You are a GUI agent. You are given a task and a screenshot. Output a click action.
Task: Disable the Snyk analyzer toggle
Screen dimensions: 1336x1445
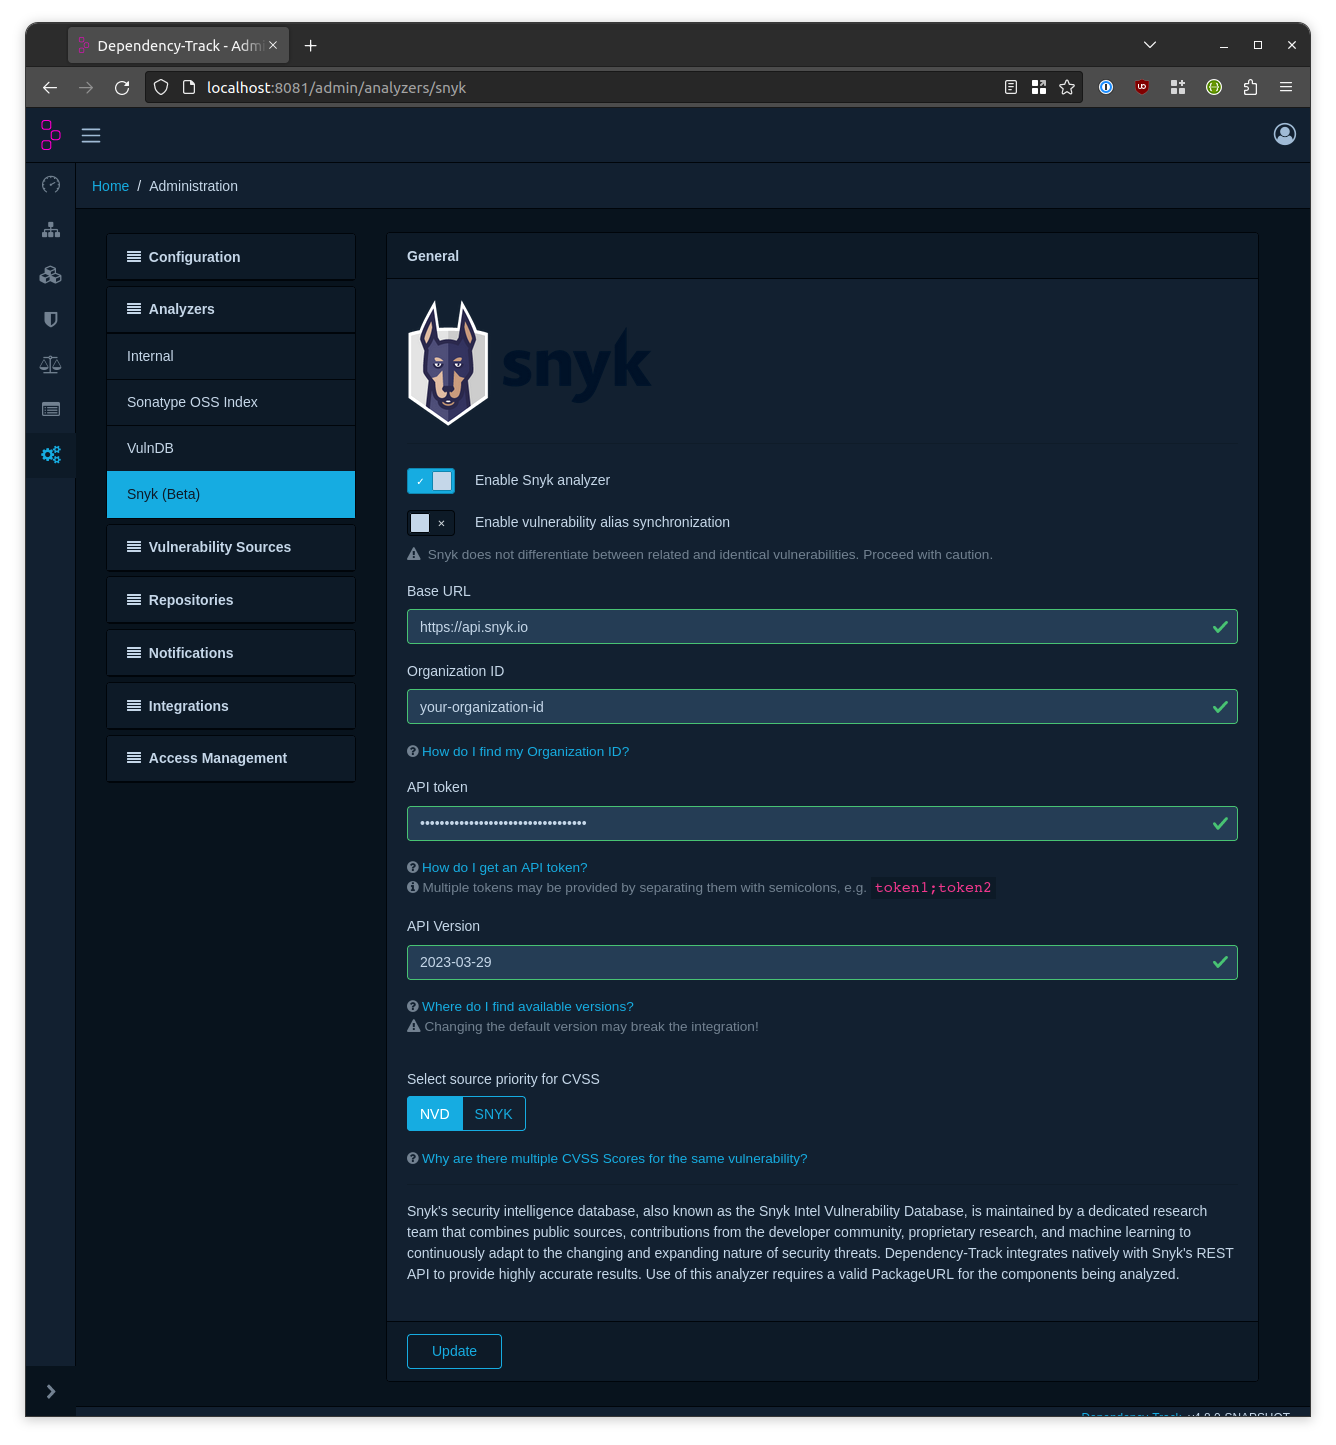click(x=430, y=480)
